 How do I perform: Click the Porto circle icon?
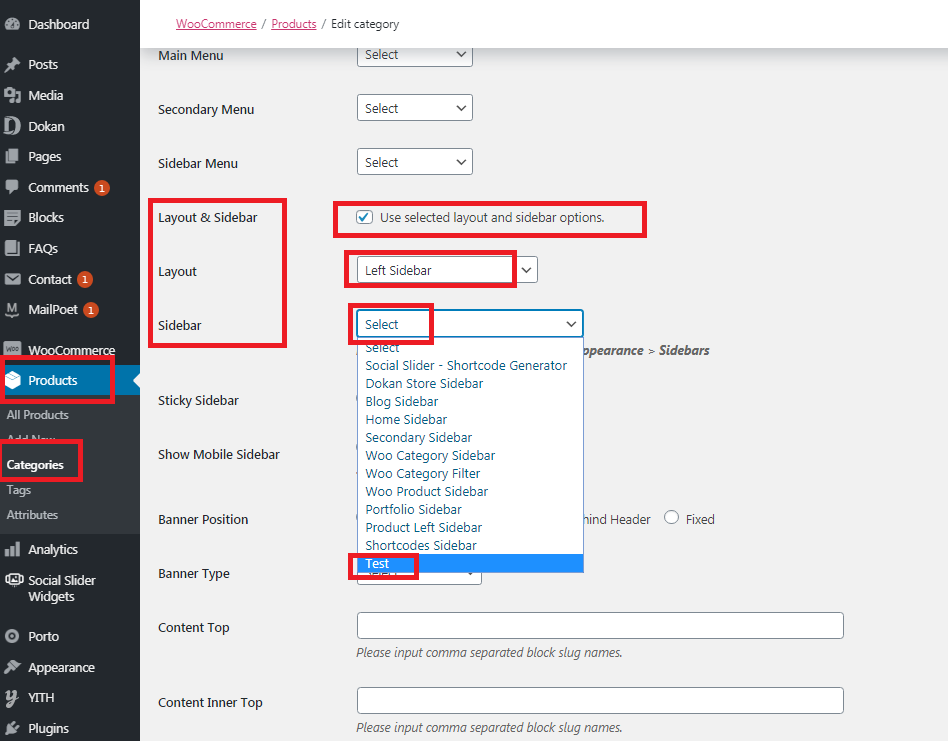[12, 636]
